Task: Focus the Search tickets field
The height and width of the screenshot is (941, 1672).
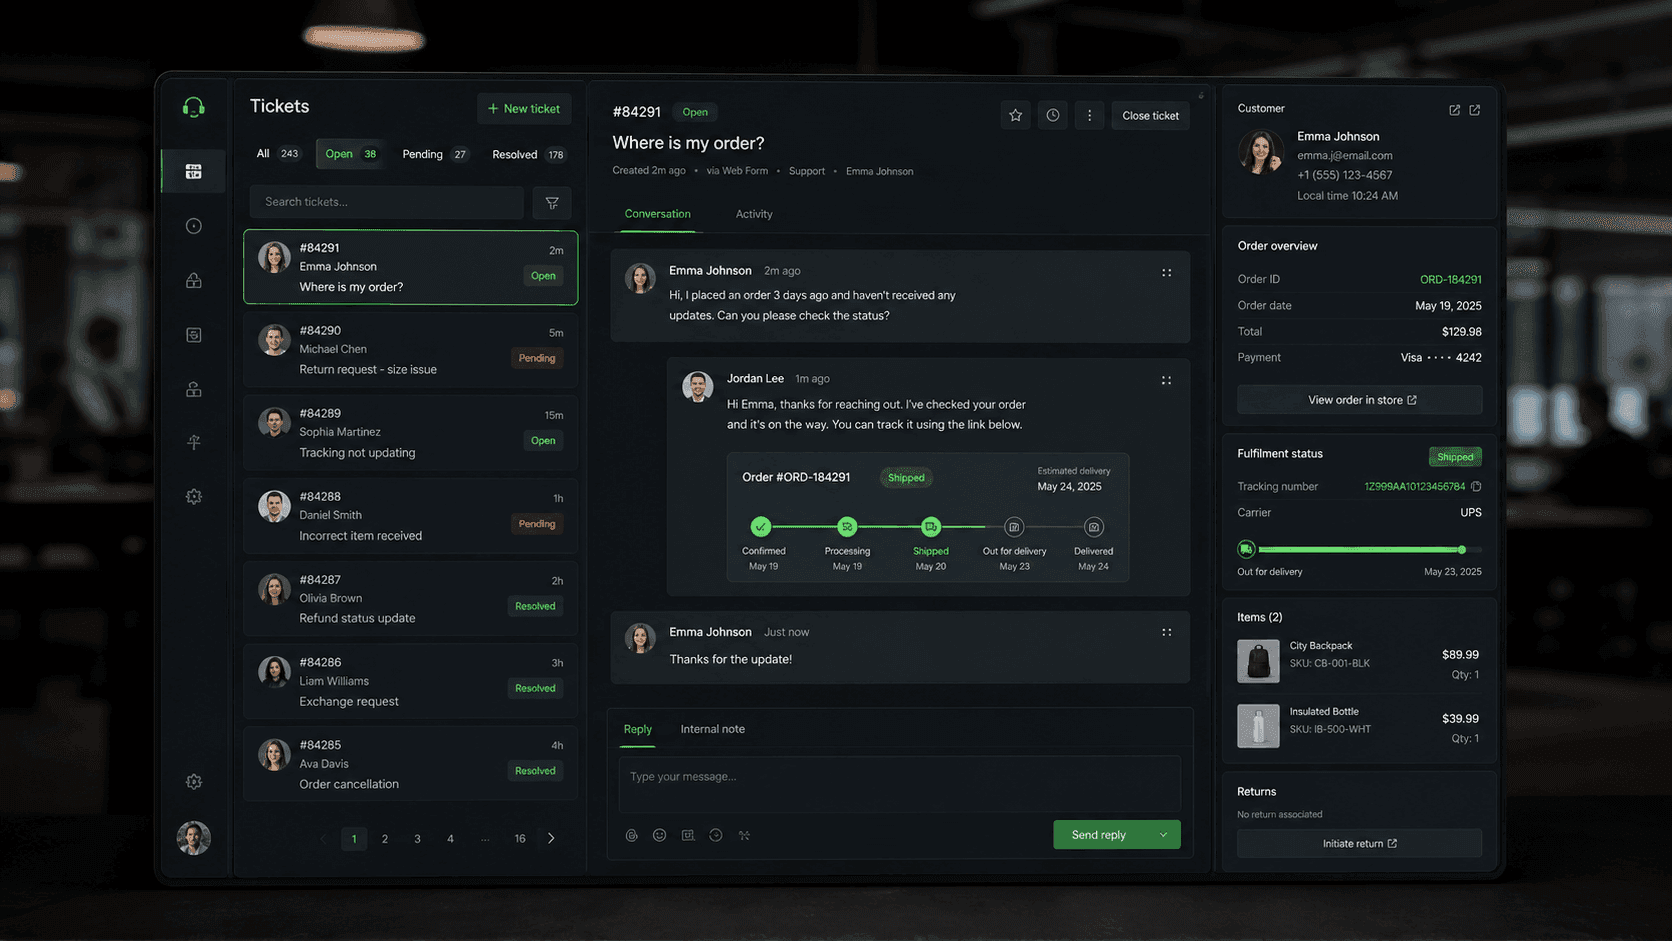Action: [x=387, y=202]
